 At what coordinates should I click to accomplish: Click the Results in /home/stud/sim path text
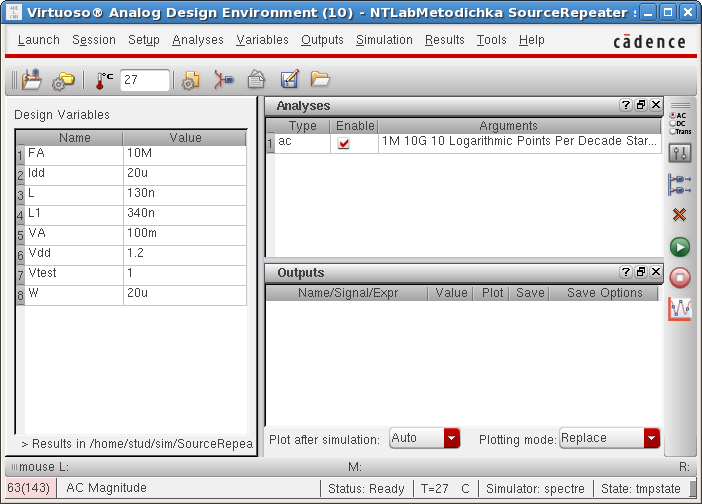pyautogui.click(x=137, y=444)
